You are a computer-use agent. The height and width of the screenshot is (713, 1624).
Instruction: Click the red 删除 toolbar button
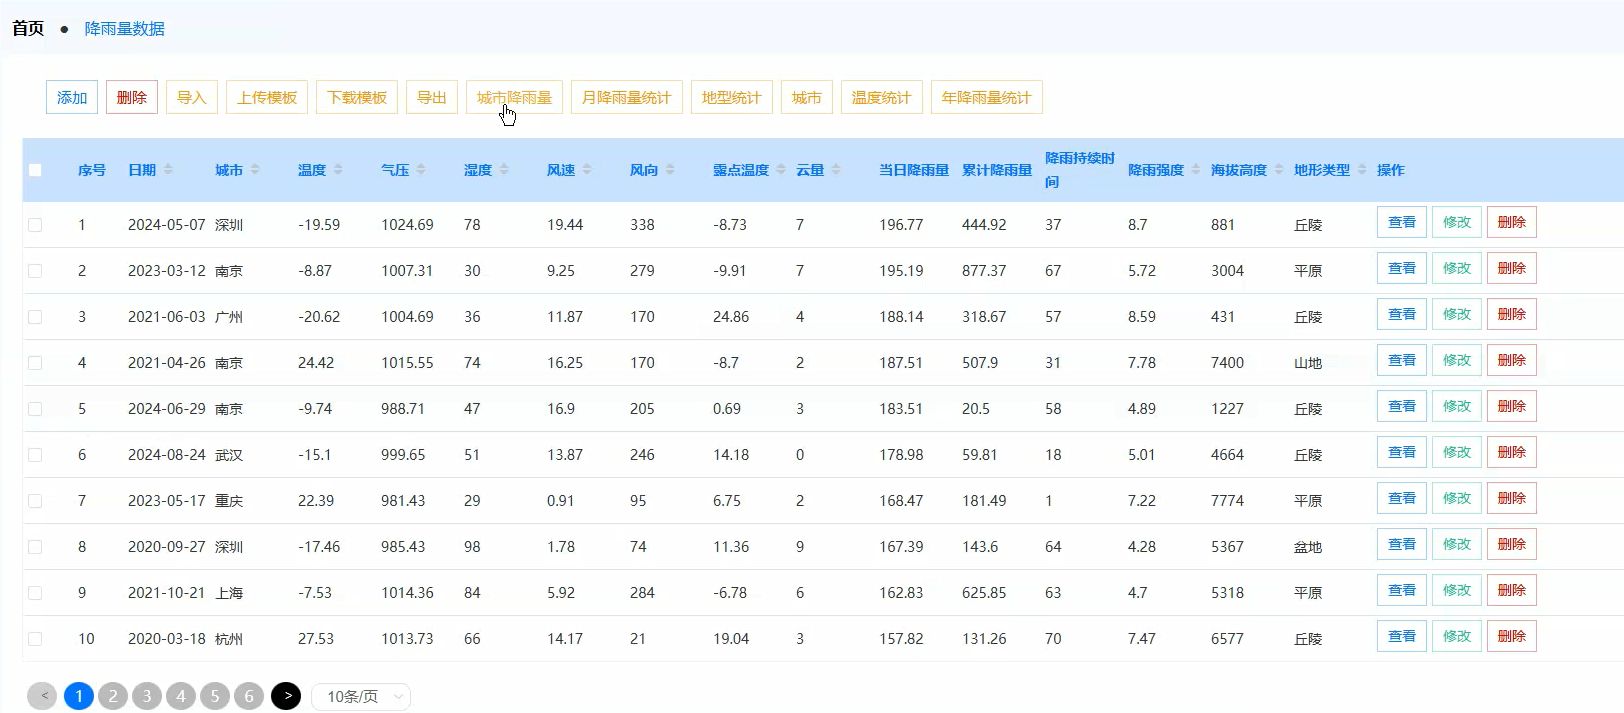click(x=132, y=97)
